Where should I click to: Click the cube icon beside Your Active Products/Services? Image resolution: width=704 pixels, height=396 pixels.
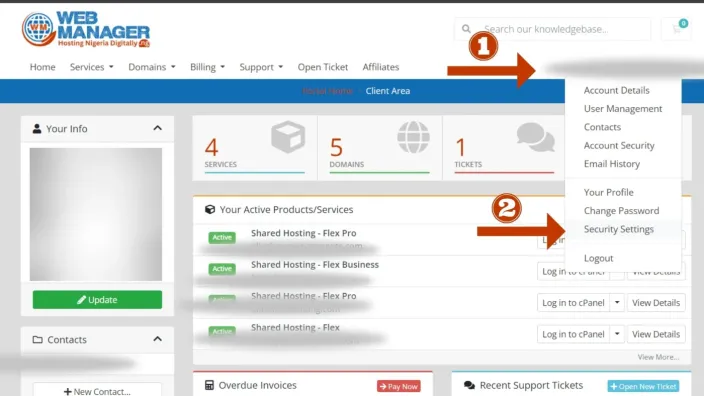tap(210, 210)
